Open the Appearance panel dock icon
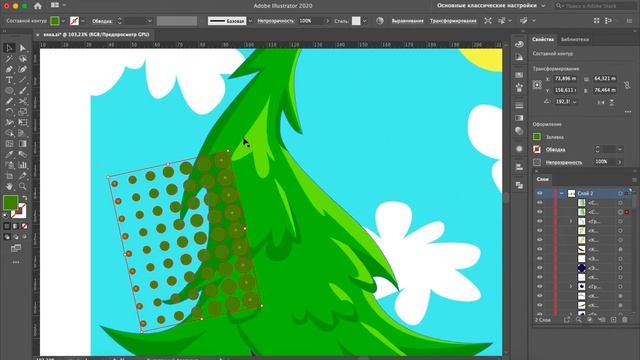Image resolution: width=640 pixels, height=360 pixels. 519,149
